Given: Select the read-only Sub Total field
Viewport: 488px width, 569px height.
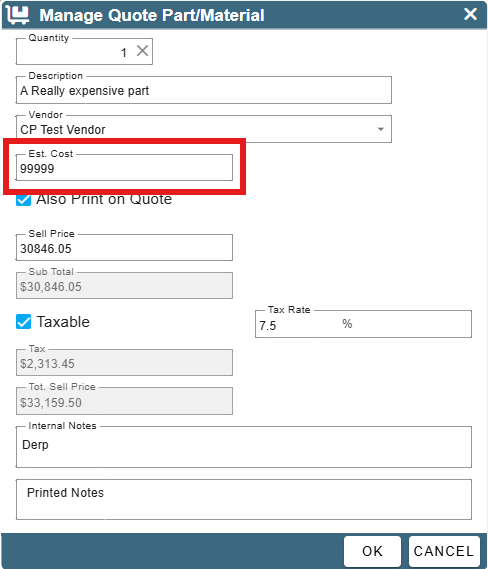Looking at the screenshot, I should pyautogui.click(x=124, y=286).
